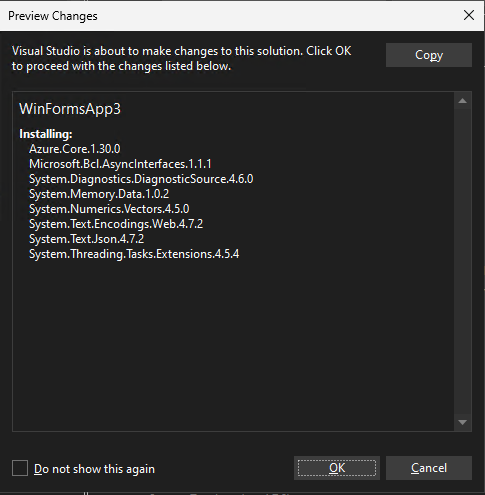The width and height of the screenshot is (485, 495).
Task: Select the System.Numerics.Vectors.4.5.0 entry
Action: (x=109, y=209)
